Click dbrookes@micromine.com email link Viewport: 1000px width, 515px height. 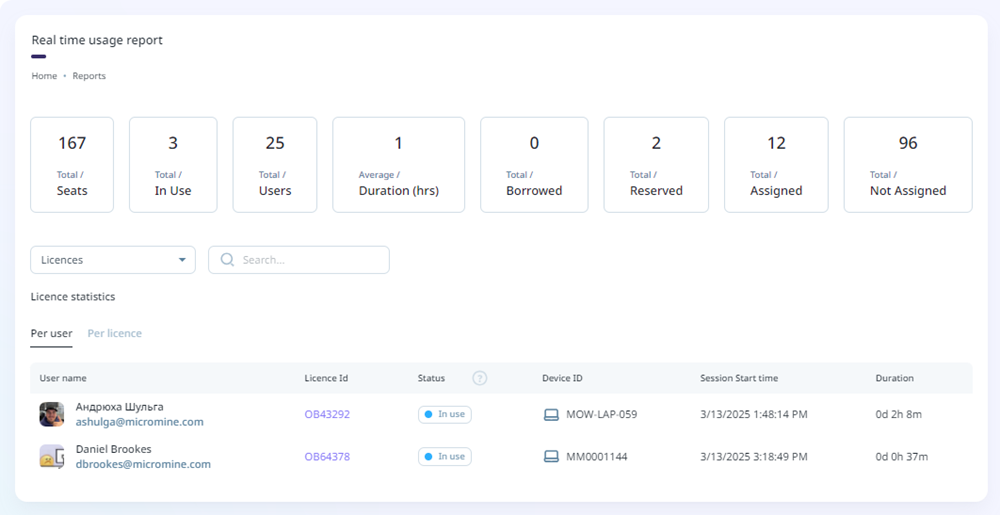click(143, 464)
